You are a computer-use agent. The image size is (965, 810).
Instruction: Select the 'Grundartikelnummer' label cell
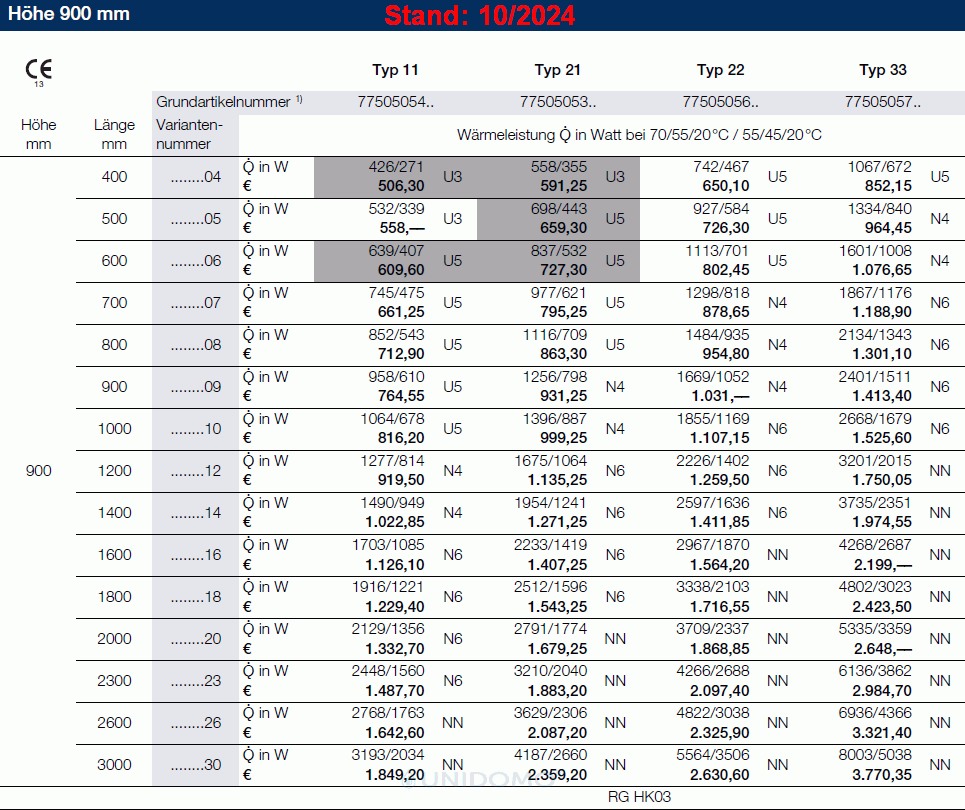point(229,101)
